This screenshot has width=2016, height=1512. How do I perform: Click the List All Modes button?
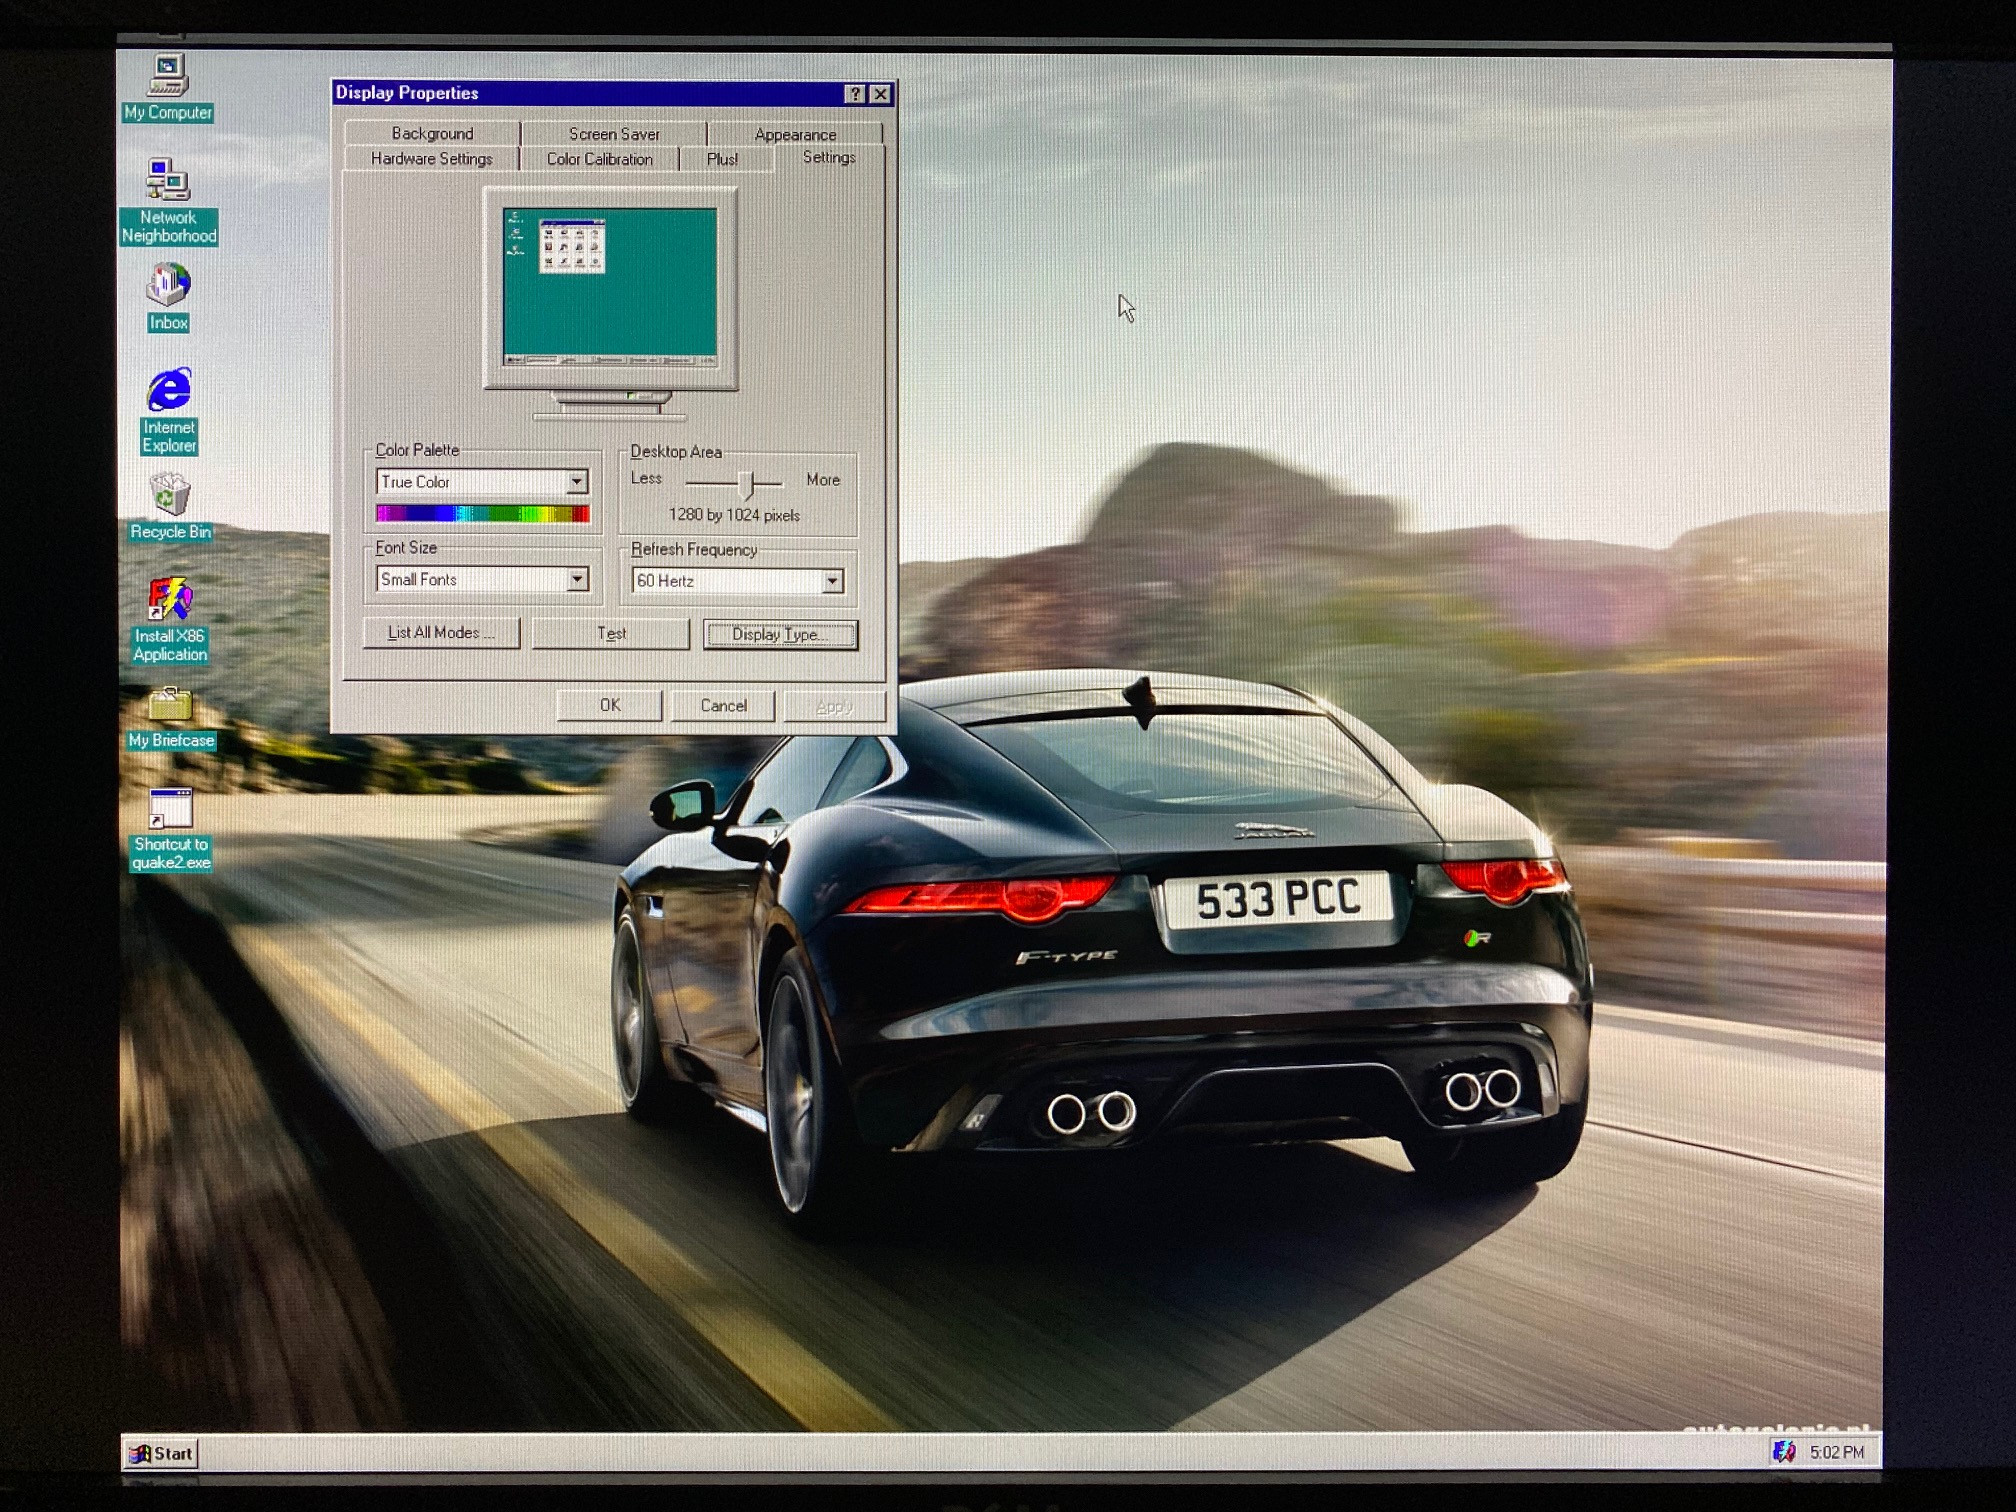pyautogui.click(x=441, y=633)
